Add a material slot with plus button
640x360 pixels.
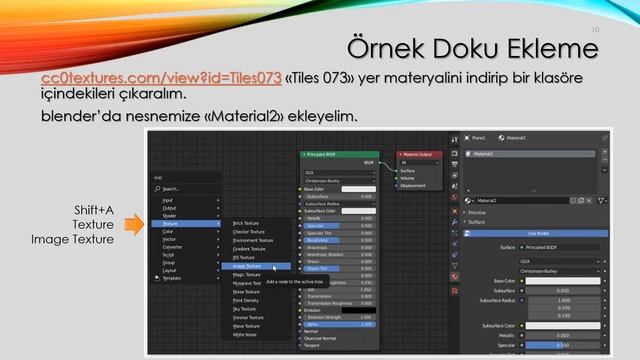click(605, 152)
